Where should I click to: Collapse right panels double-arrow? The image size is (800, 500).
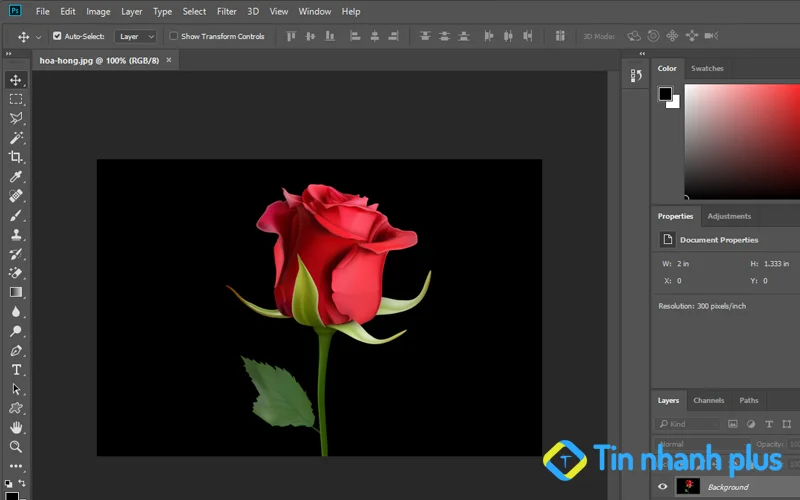tap(642, 54)
